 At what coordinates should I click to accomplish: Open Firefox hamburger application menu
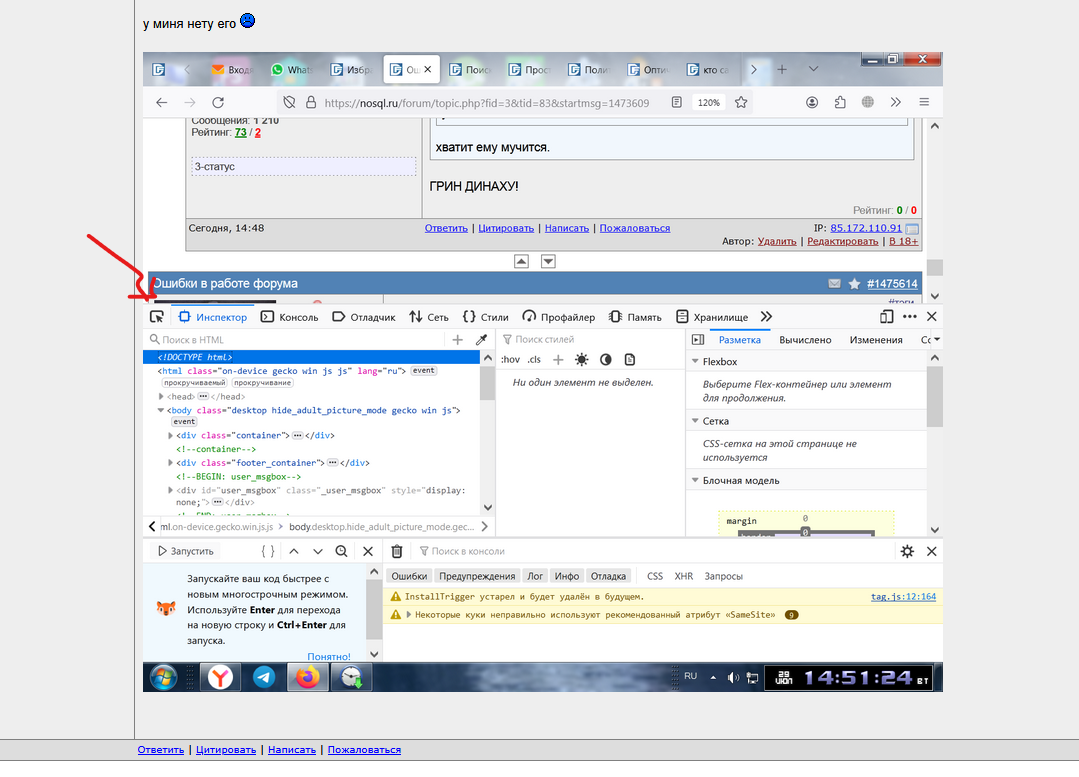point(924,103)
